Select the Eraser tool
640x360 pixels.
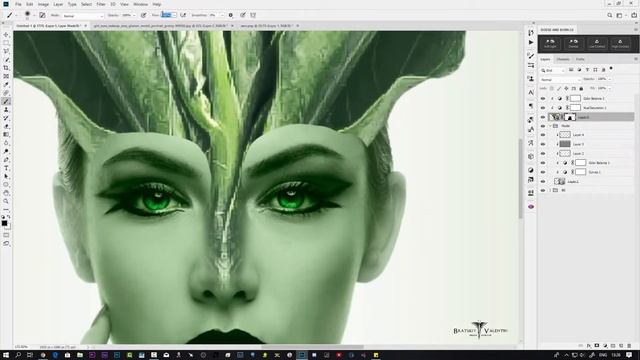[x=6, y=127]
